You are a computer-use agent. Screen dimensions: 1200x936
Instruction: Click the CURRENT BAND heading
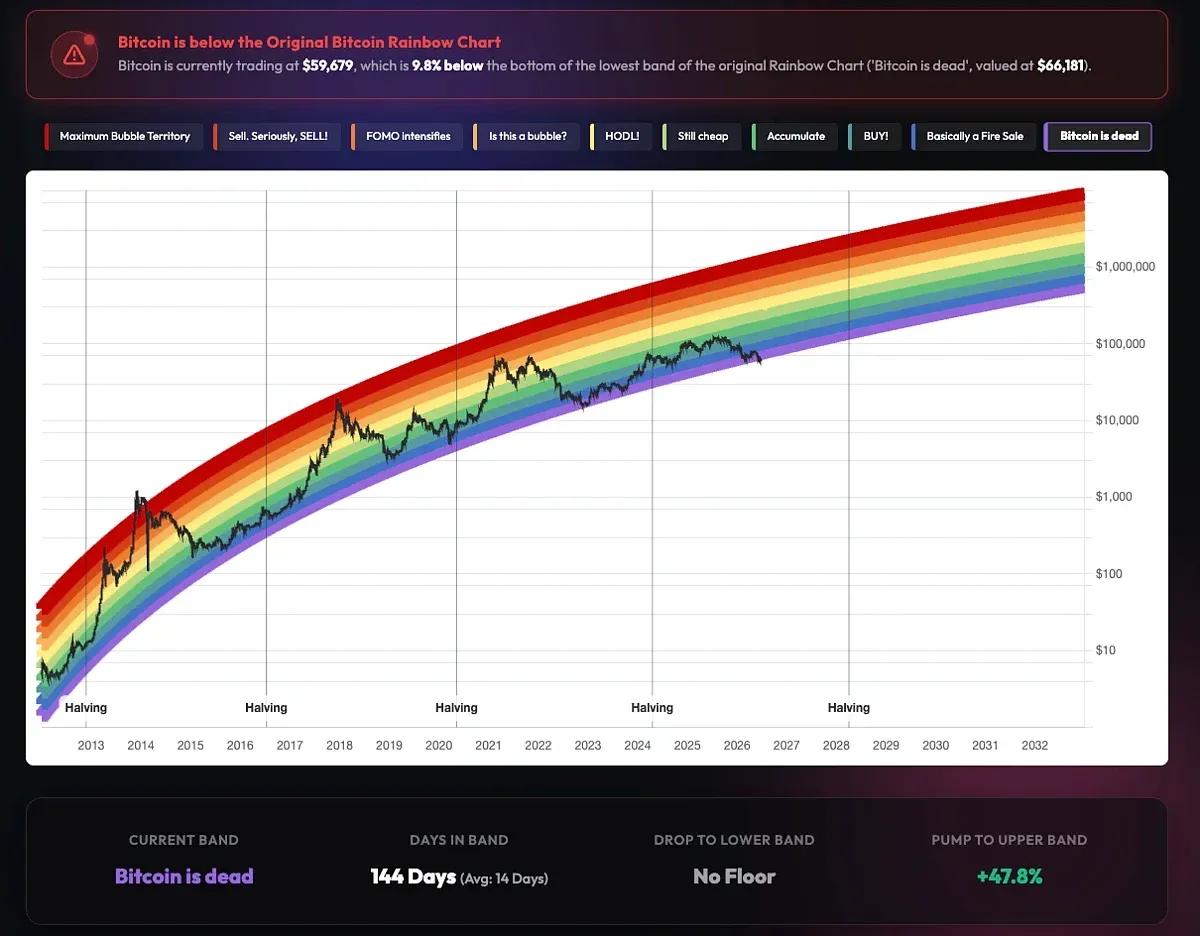184,840
